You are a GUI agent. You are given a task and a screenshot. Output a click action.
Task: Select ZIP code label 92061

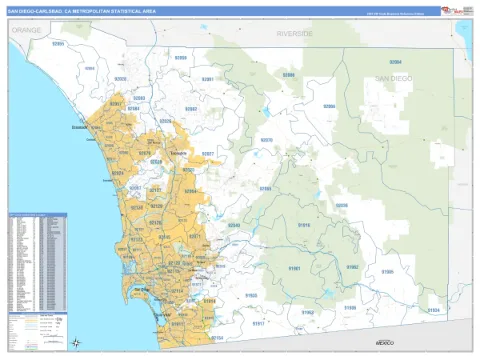tap(208, 79)
